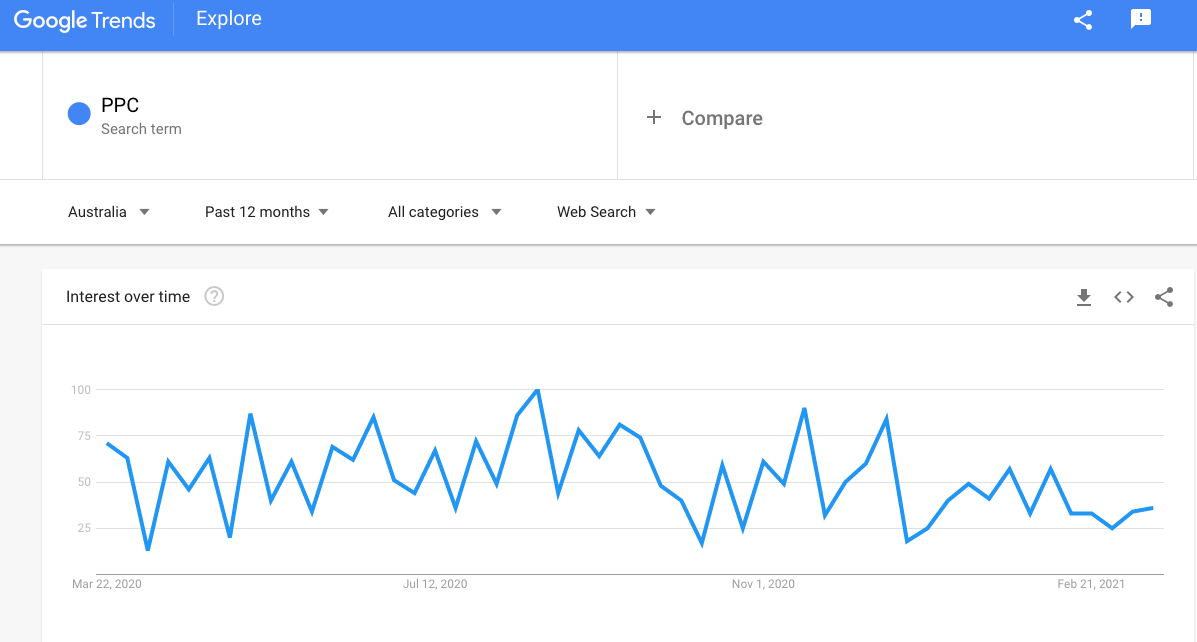Open the Past 12 months time dropdown
1197x642 pixels.
coord(266,211)
